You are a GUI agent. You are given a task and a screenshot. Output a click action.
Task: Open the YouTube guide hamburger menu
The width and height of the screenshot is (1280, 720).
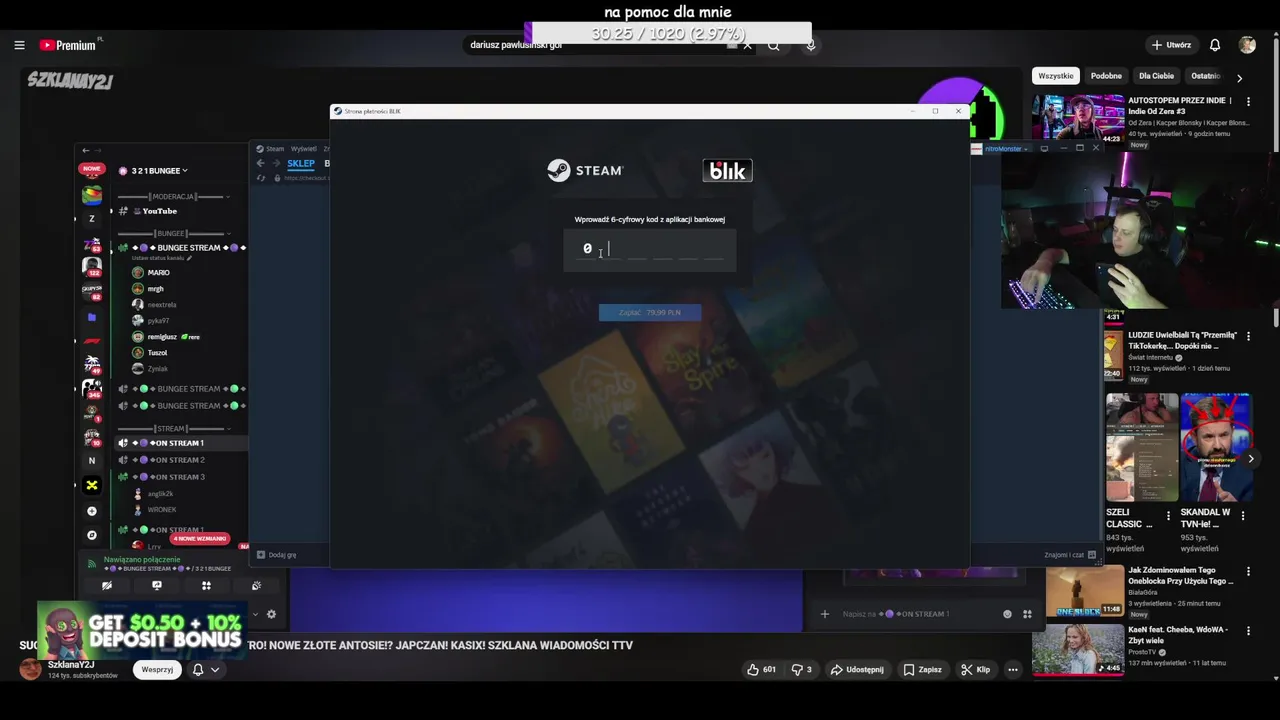coord(19,45)
